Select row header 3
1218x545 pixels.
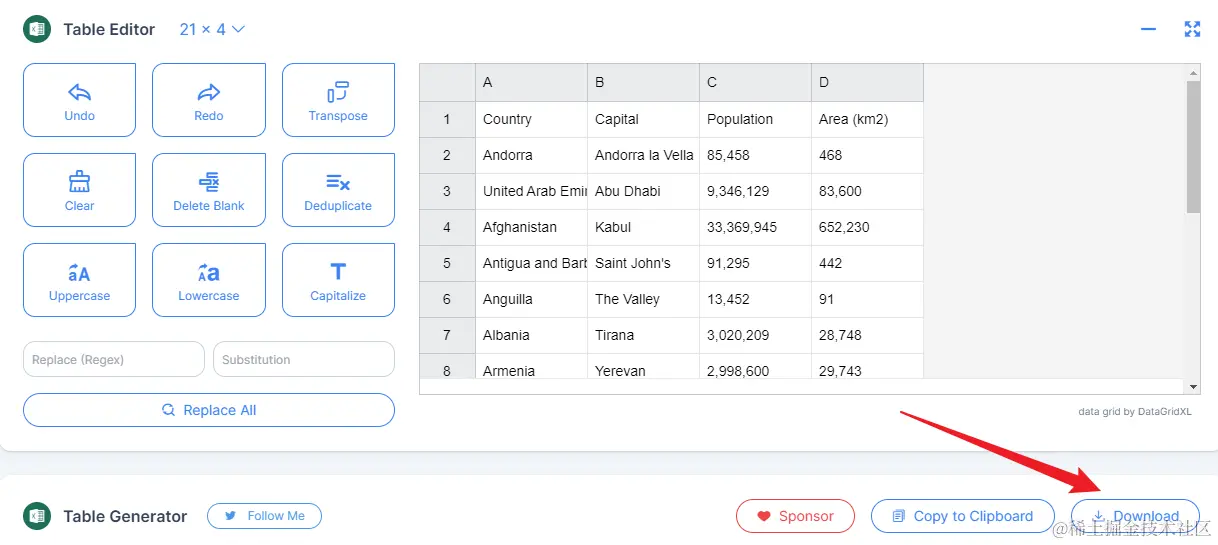point(446,191)
